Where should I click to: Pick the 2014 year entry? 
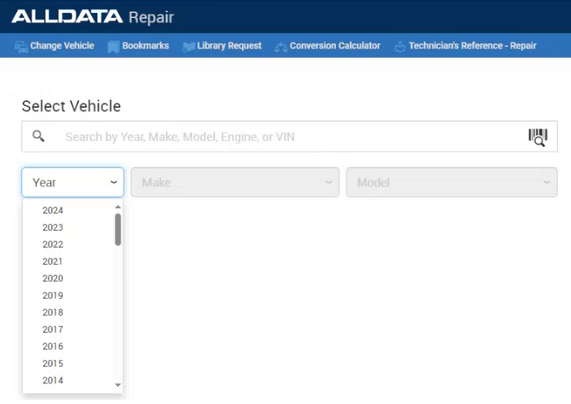(x=53, y=380)
